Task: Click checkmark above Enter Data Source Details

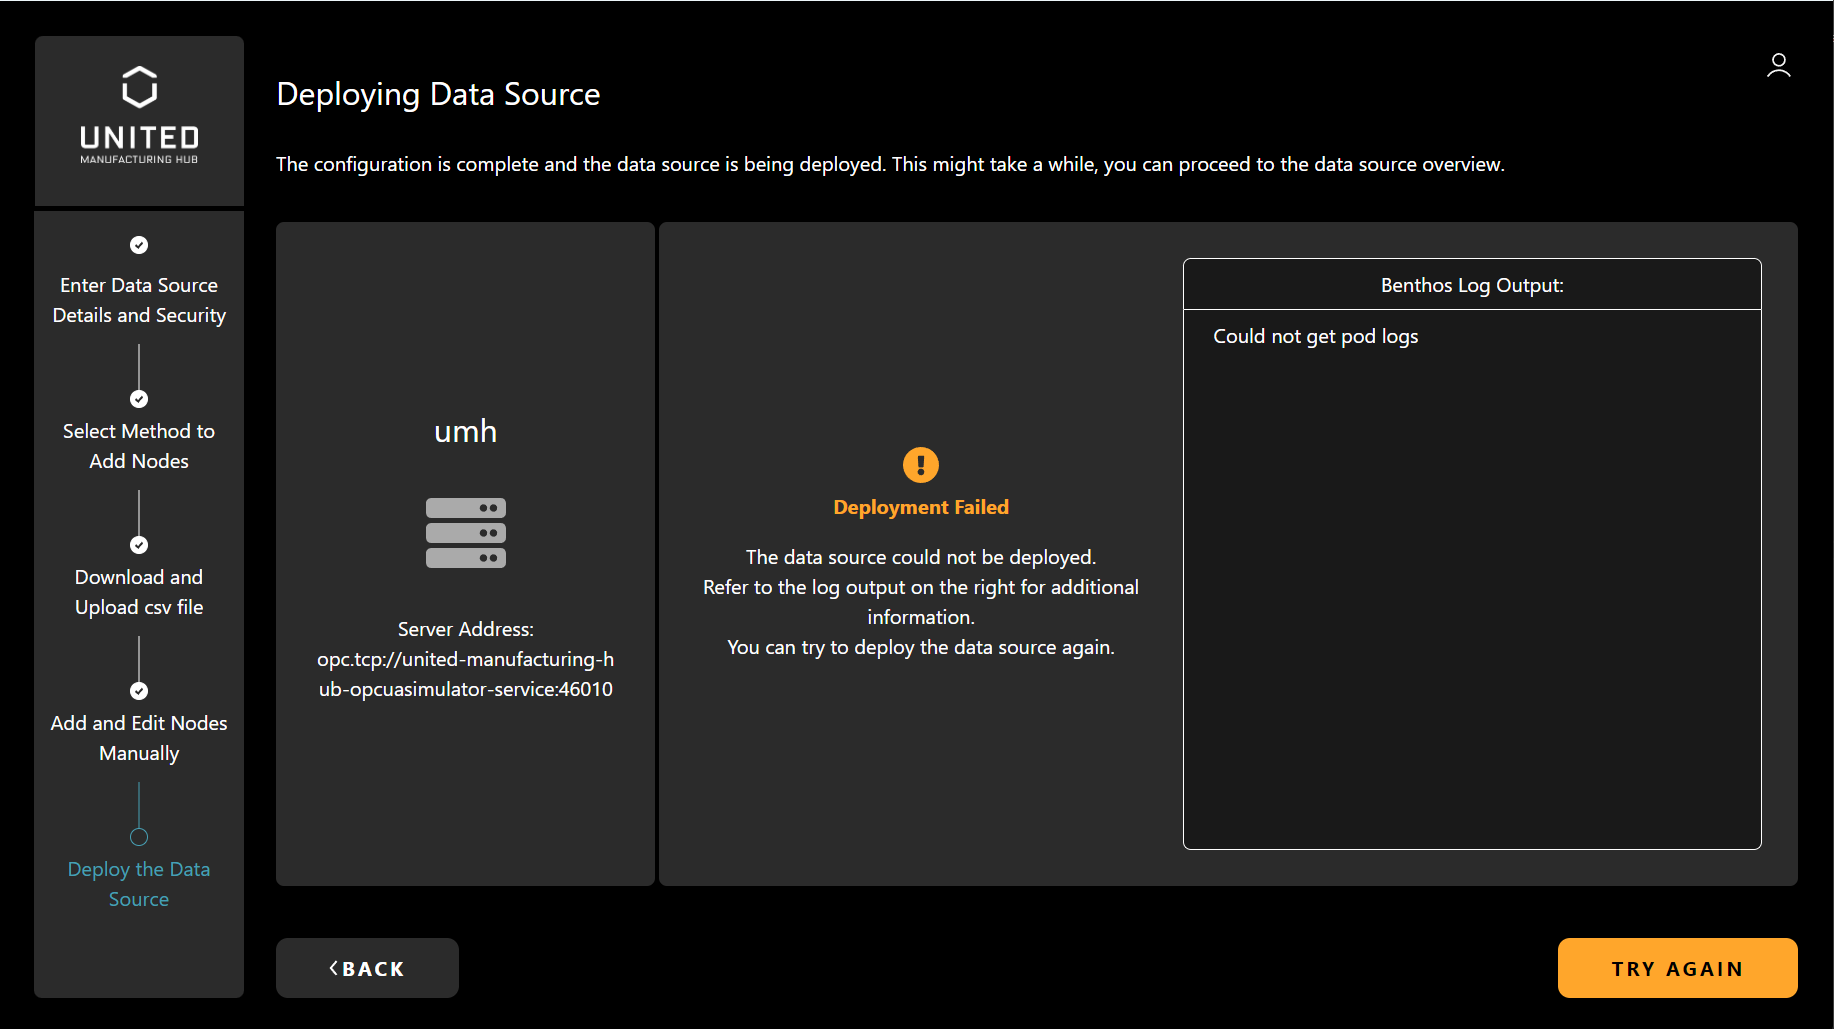Action: pos(139,245)
